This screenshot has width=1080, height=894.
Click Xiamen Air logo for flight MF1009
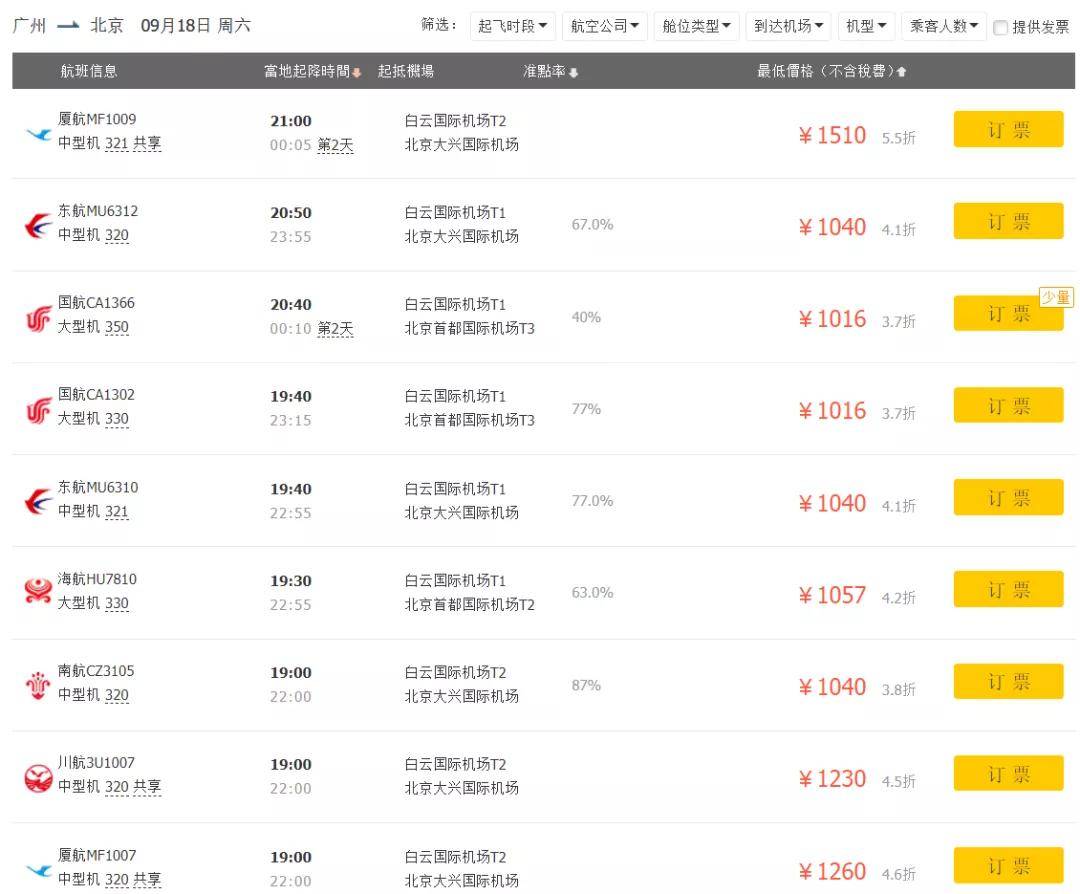click(x=39, y=134)
